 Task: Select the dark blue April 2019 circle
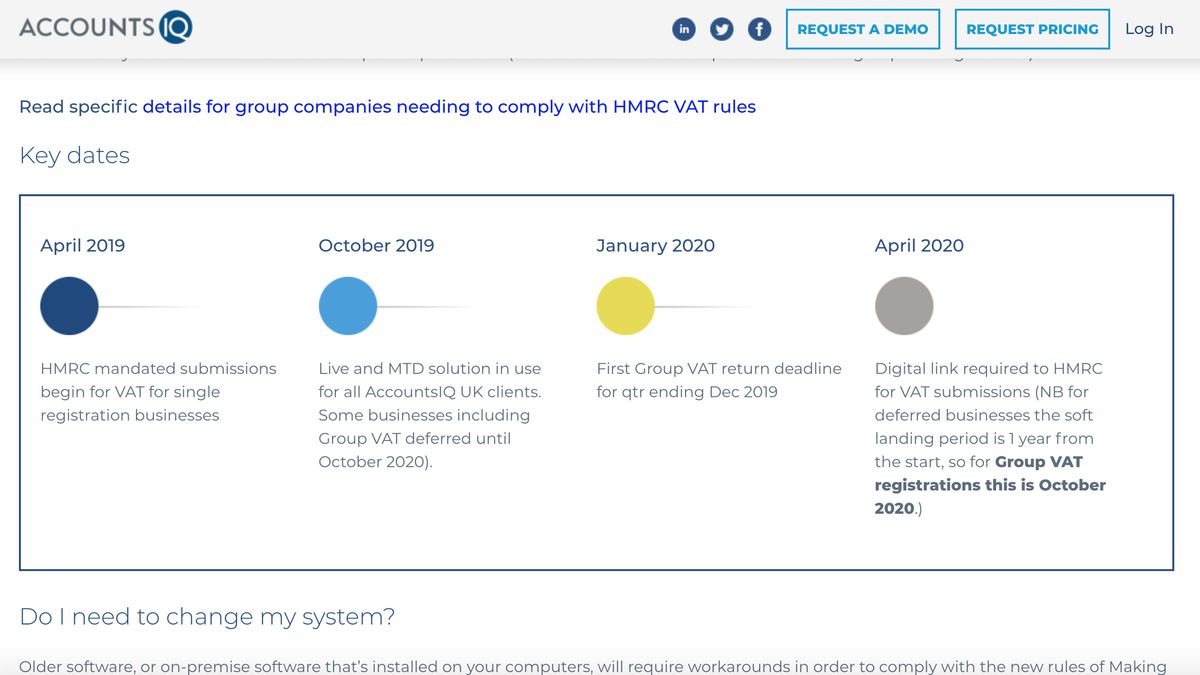click(69, 305)
